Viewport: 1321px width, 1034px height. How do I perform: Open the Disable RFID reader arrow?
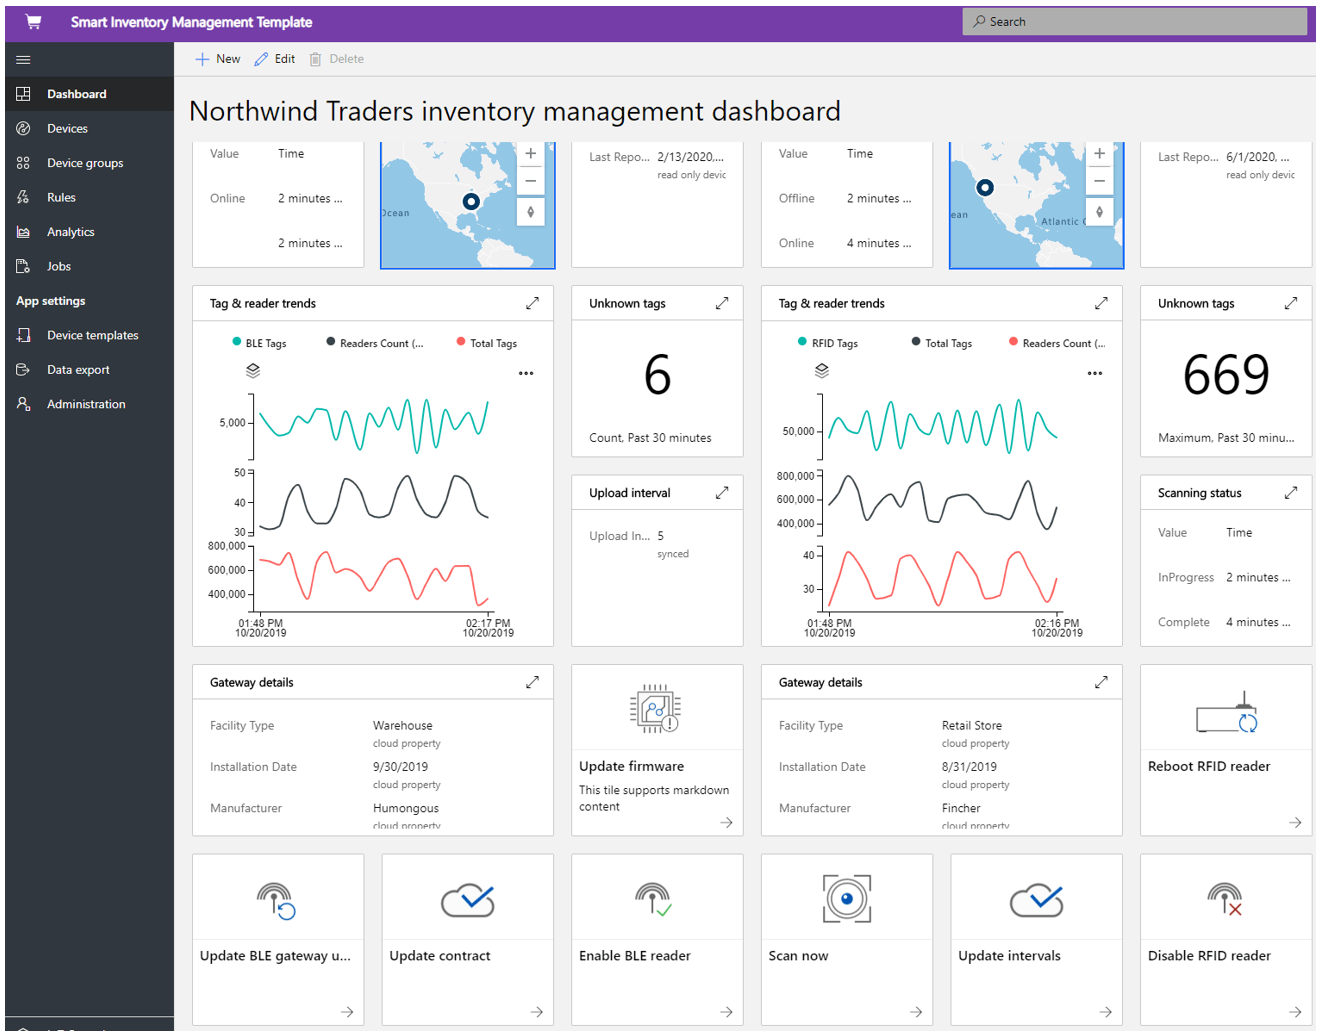(1296, 1012)
